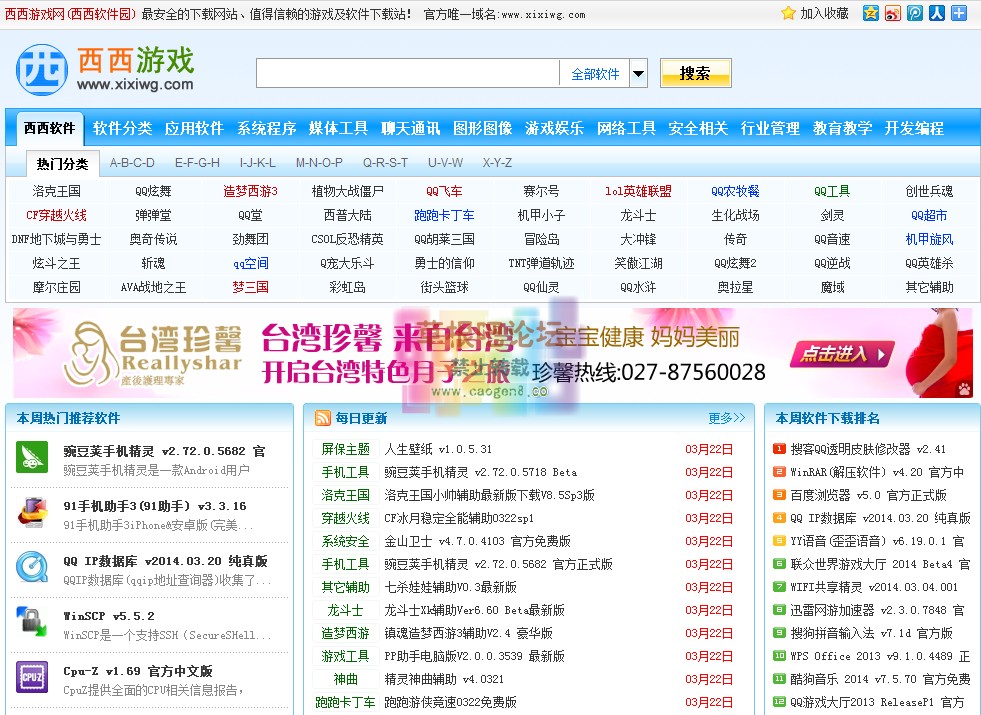This screenshot has width=981, height=715.
Task: Open the Sina Weibo share icon
Action: [x=893, y=13]
